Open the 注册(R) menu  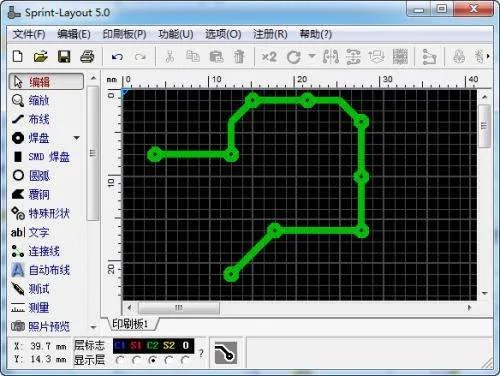tap(270, 34)
